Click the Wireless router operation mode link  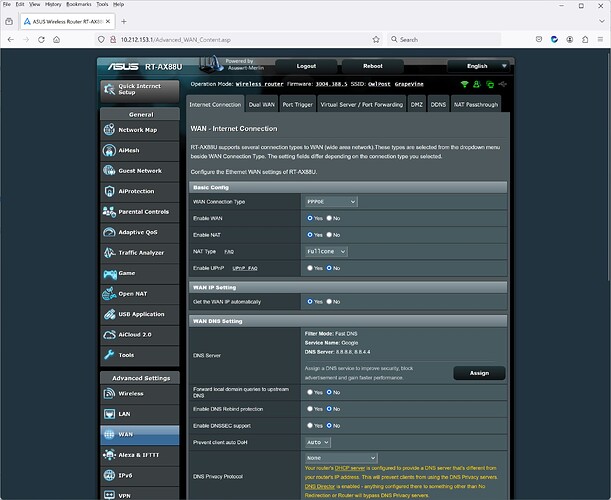coord(260,84)
